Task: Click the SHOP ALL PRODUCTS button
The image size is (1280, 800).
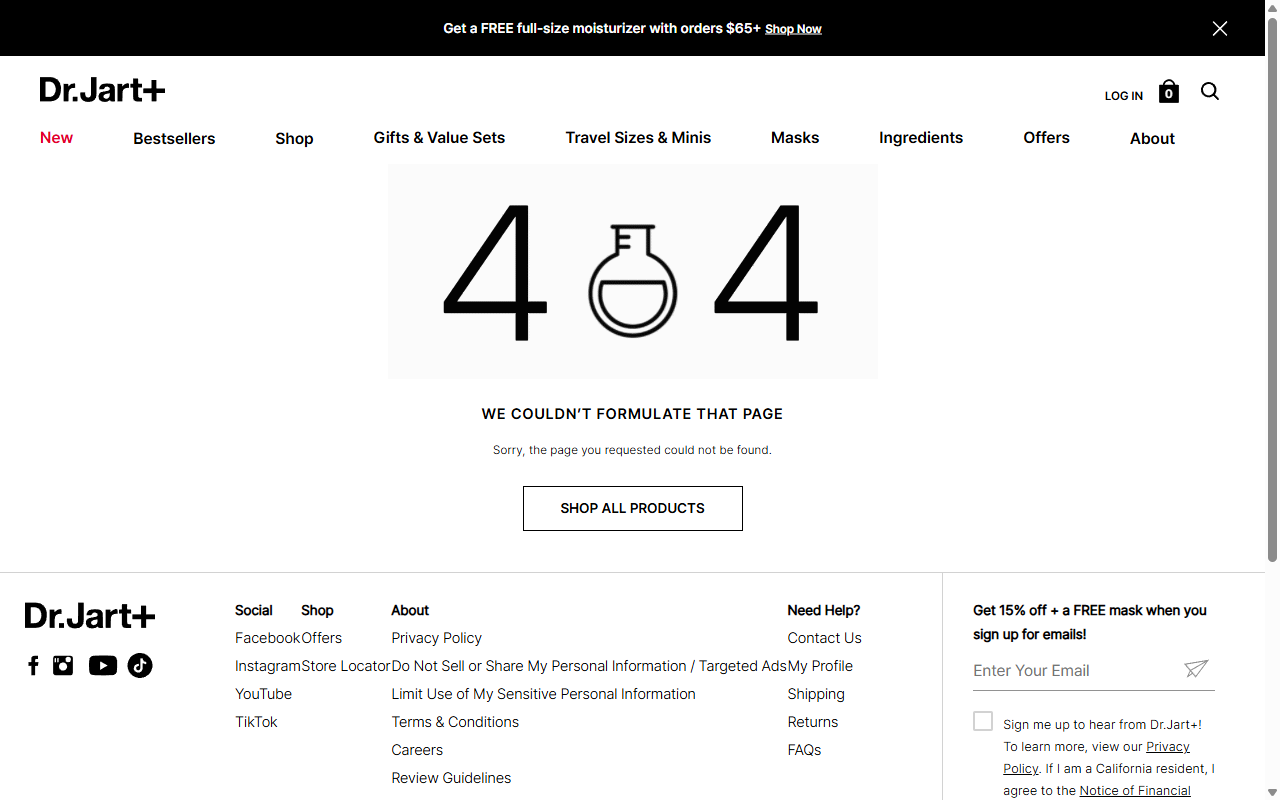Action: coord(633,508)
